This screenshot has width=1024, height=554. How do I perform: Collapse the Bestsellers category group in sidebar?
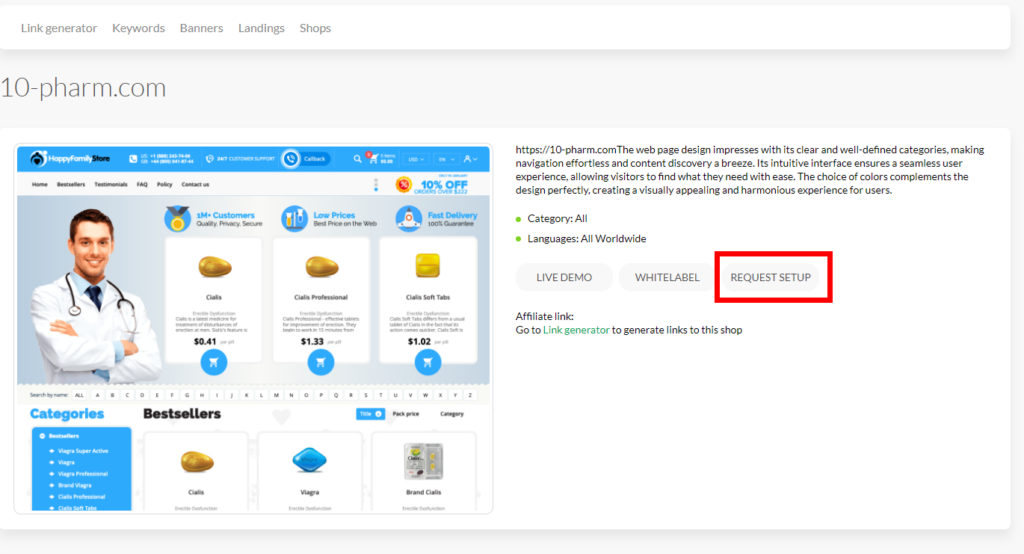[42, 436]
